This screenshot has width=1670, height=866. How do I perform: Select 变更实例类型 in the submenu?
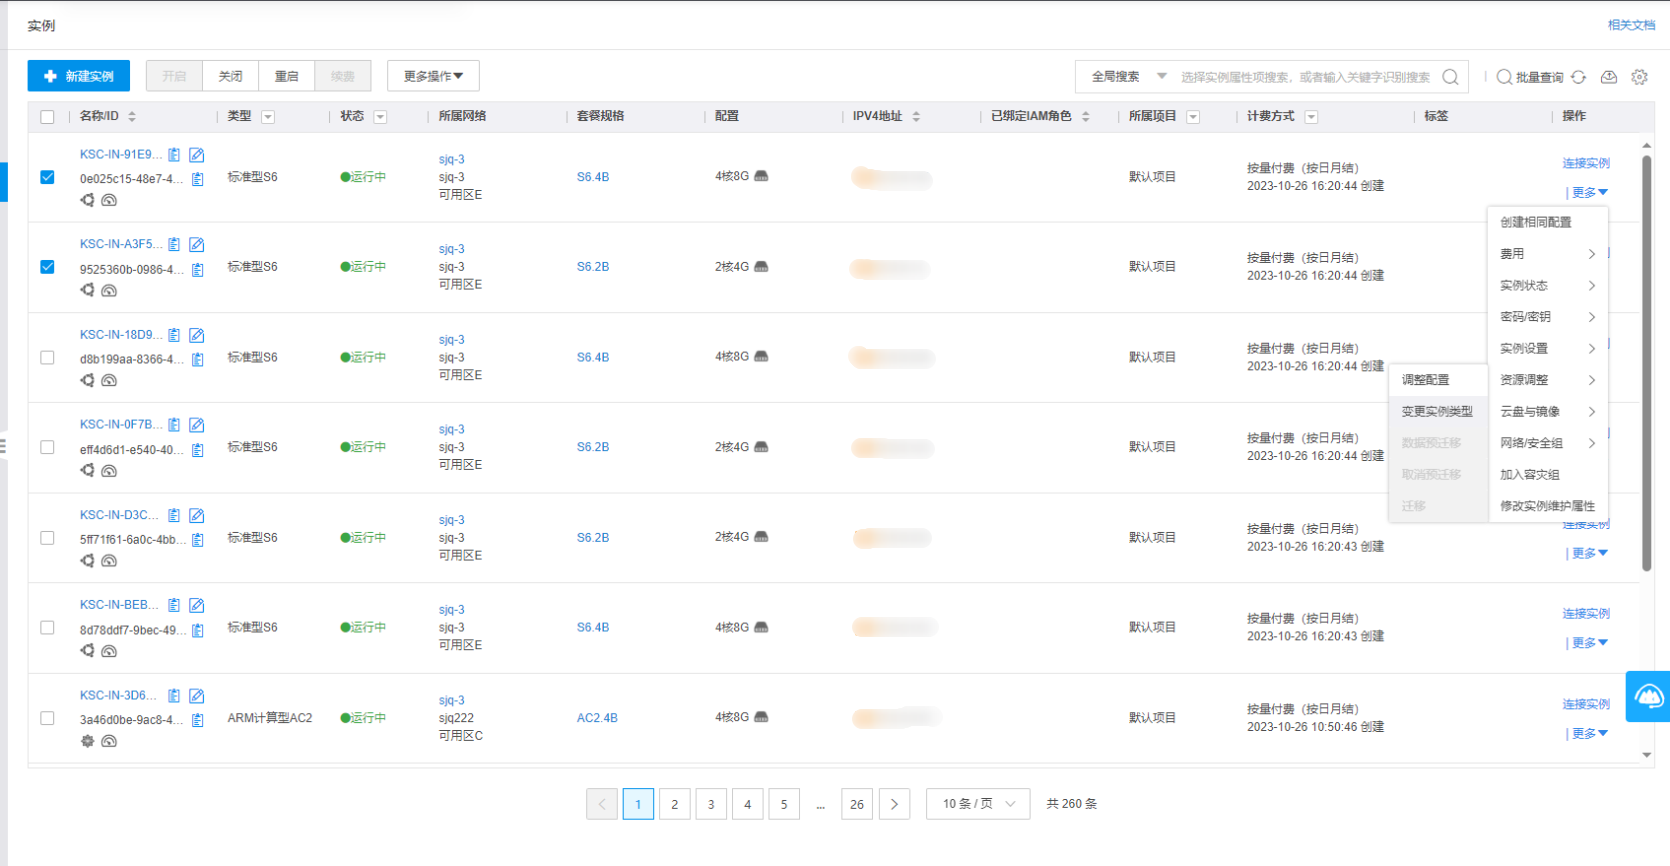[x=1437, y=411]
